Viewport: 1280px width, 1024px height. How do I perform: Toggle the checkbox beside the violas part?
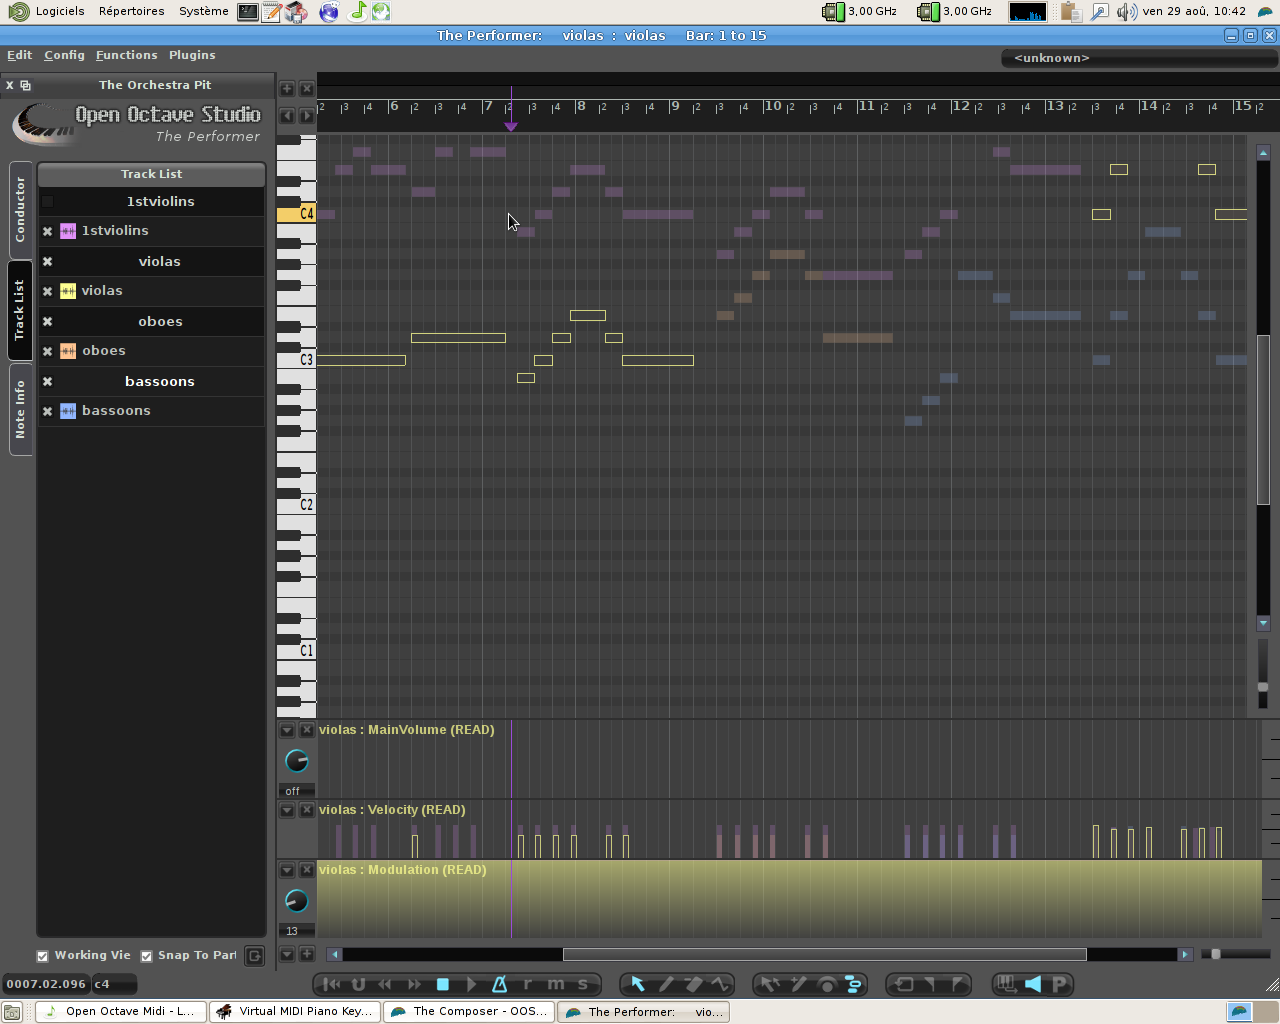pyautogui.click(x=47, y=291)
